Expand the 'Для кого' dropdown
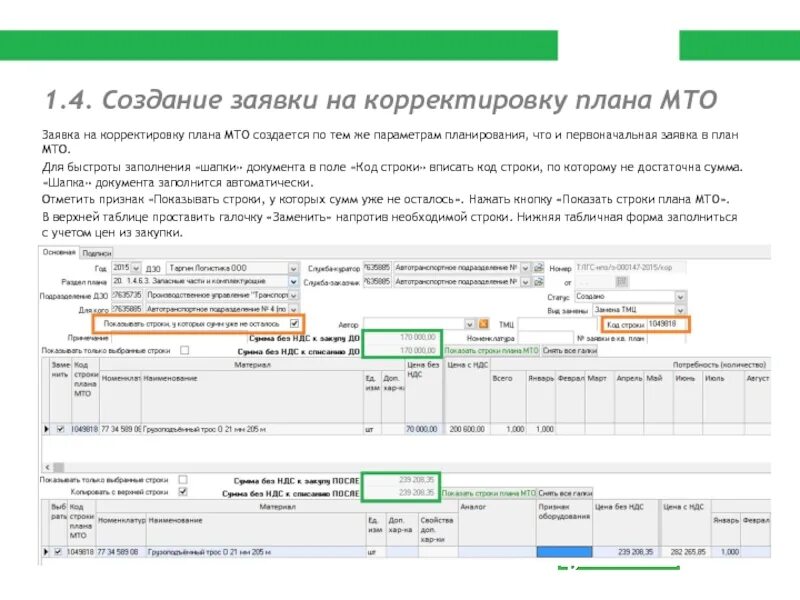 (293, 309)
